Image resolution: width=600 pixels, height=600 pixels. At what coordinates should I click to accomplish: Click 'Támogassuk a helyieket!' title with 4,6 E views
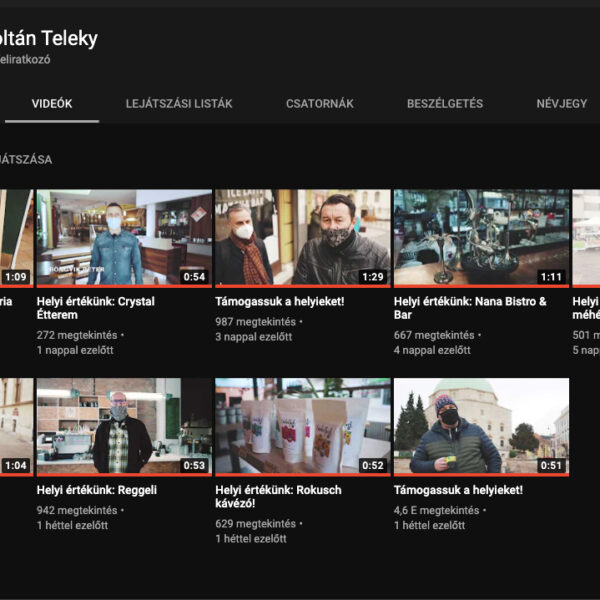[458, 490]
